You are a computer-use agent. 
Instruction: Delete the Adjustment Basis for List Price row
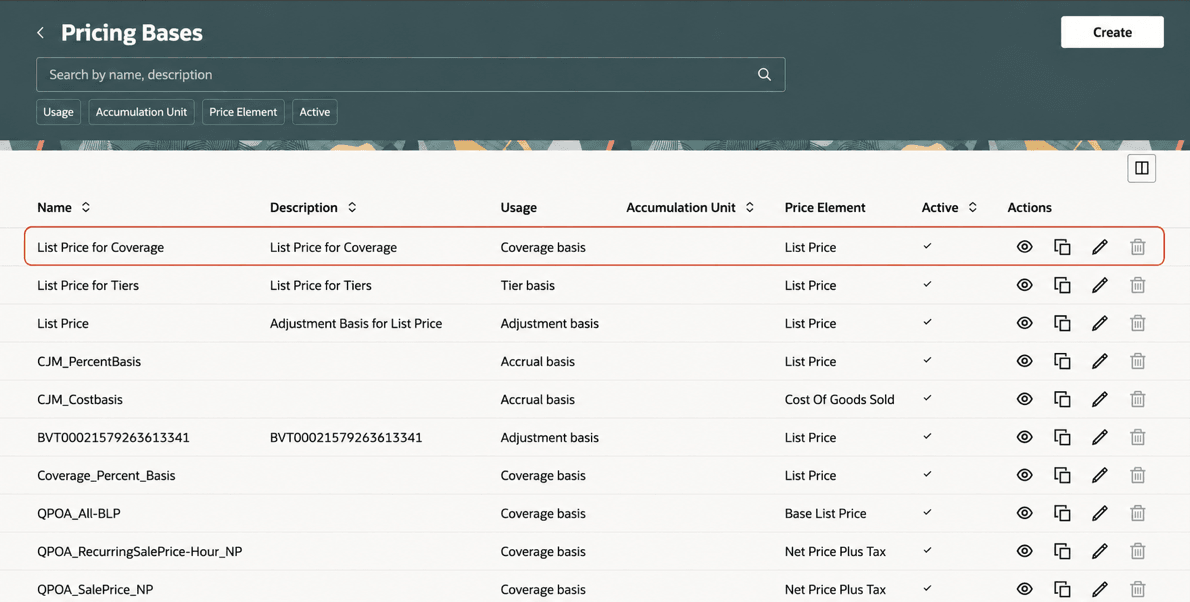tap(1138, 323)
